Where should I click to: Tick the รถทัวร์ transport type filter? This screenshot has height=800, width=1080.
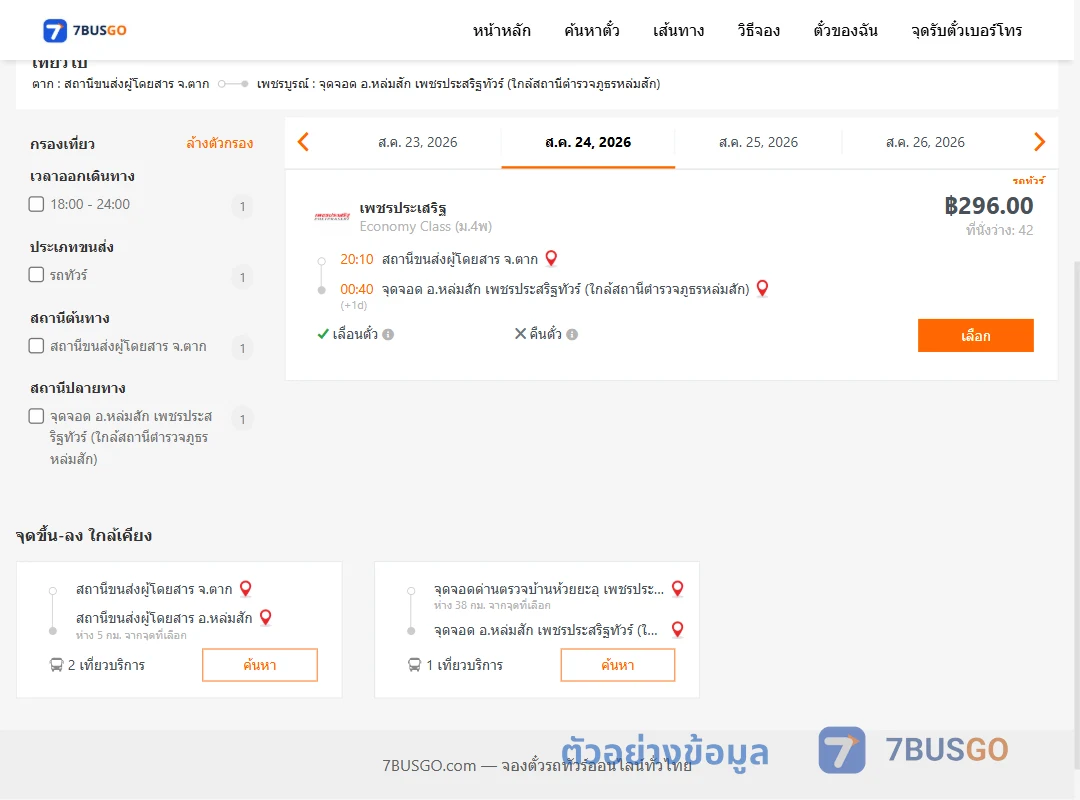[x=37, y=274]
